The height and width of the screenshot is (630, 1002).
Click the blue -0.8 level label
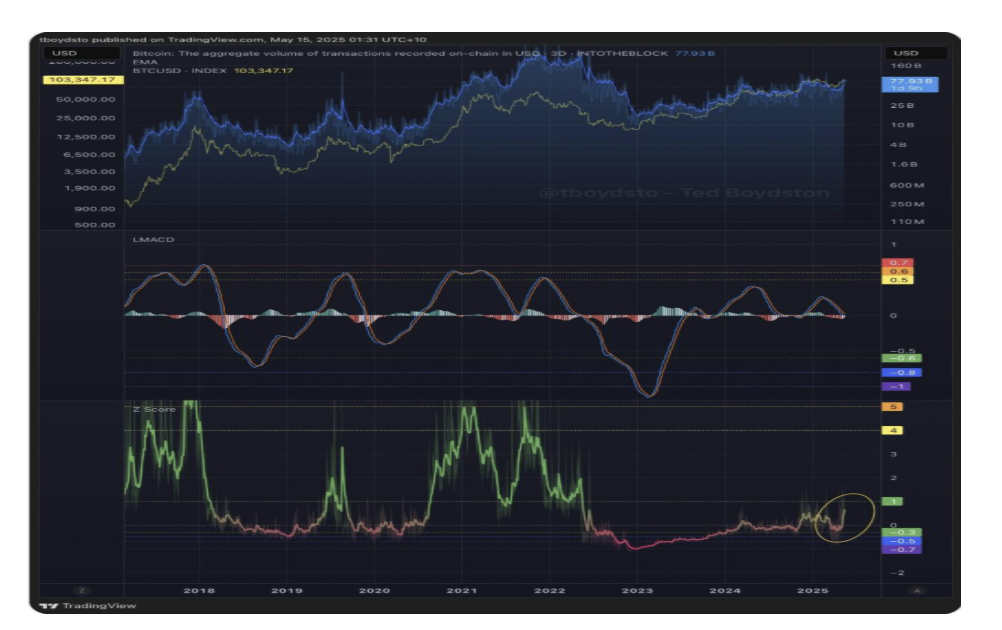pos(902,373)
